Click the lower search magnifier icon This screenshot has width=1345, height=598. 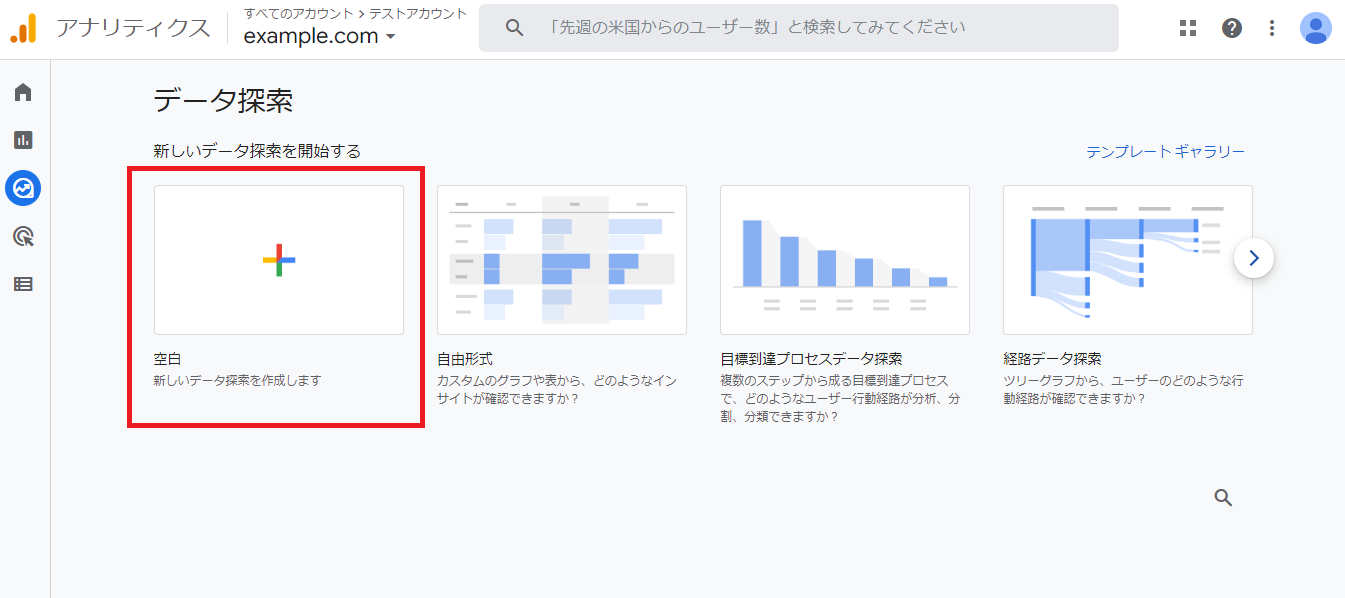pyautogui.click(x=1223, y=498)
